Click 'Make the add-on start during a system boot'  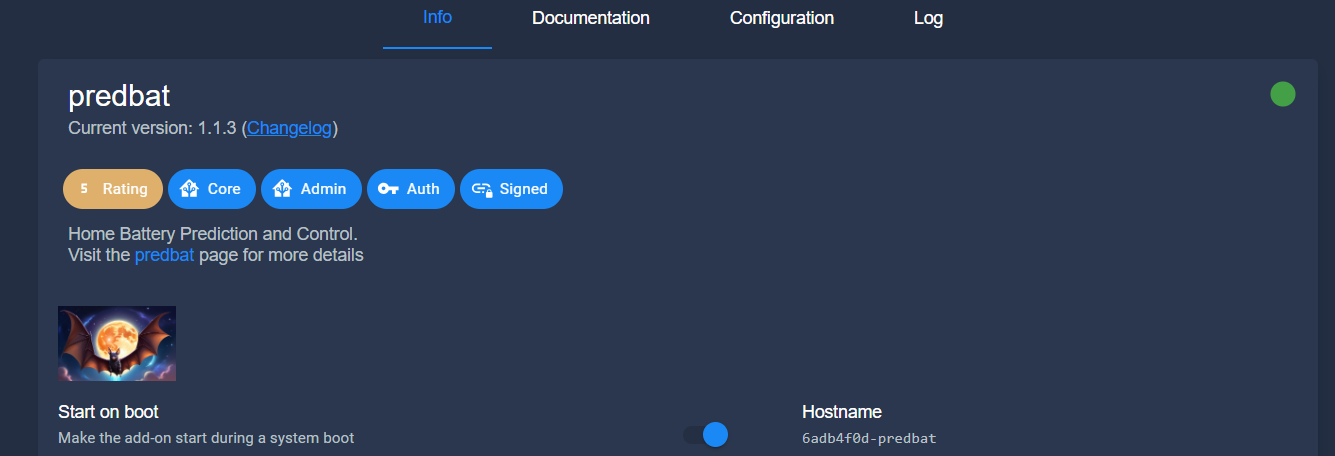click(x=206, y=438)
